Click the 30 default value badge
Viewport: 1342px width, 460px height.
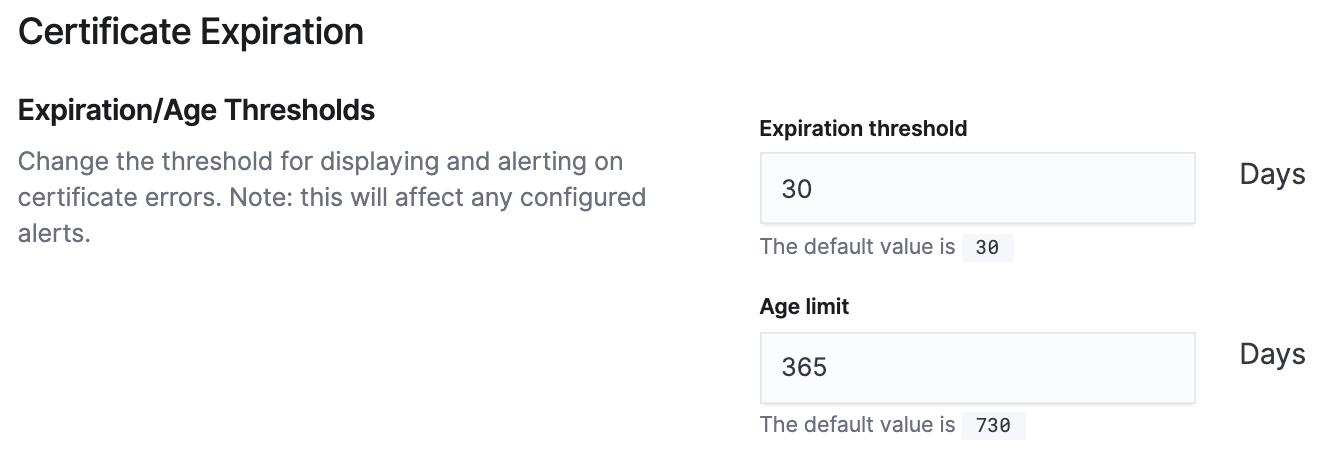point(987,247)
